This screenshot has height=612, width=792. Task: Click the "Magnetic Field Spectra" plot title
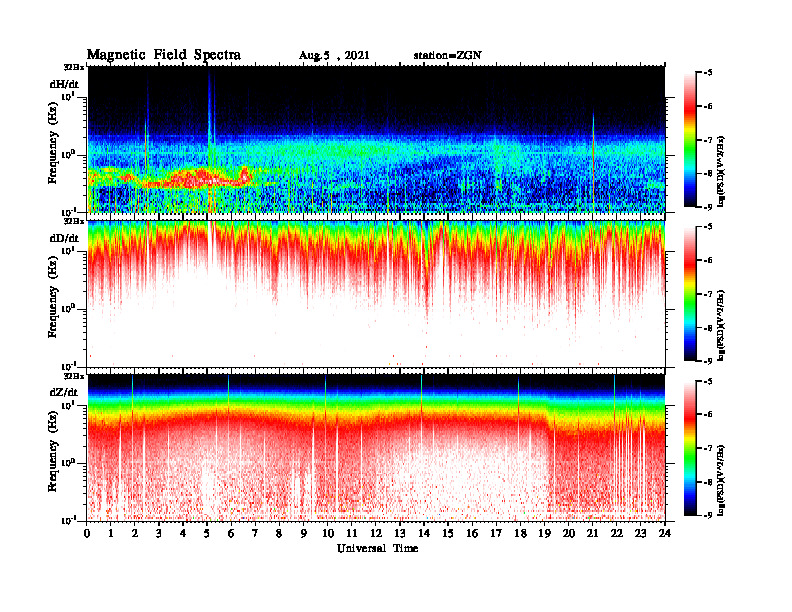click(x=164, y=55)
